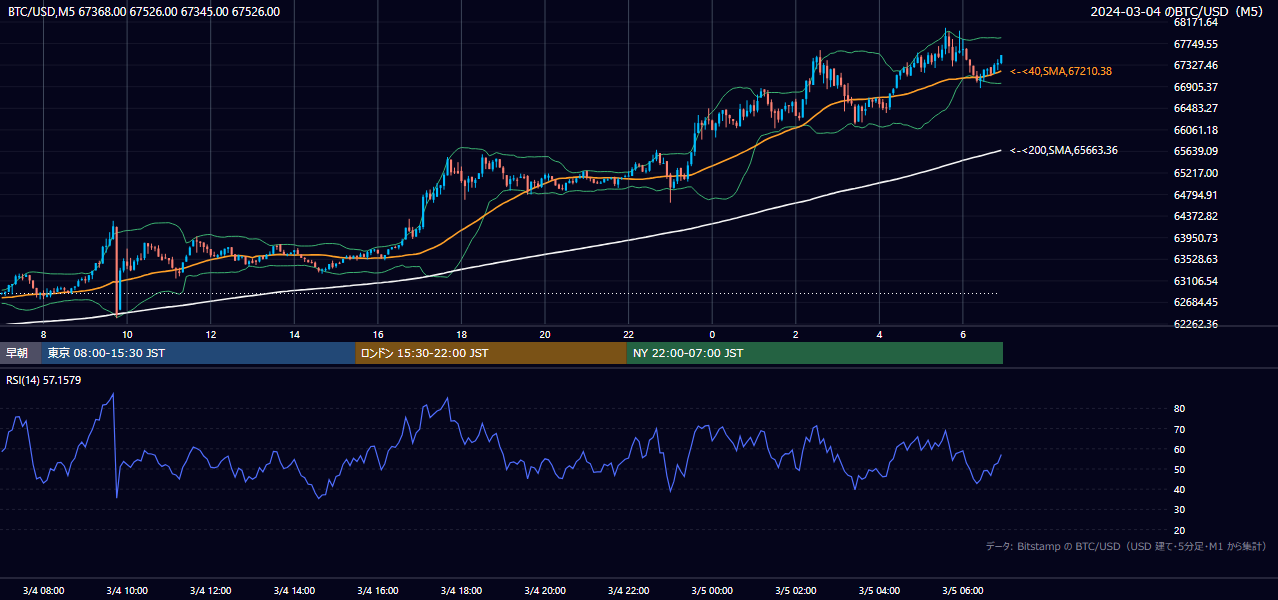Click the BTC/USD,M5 OHLC header text
Viewport: 1278px width, 600px height.
click(x=144, y=12)
